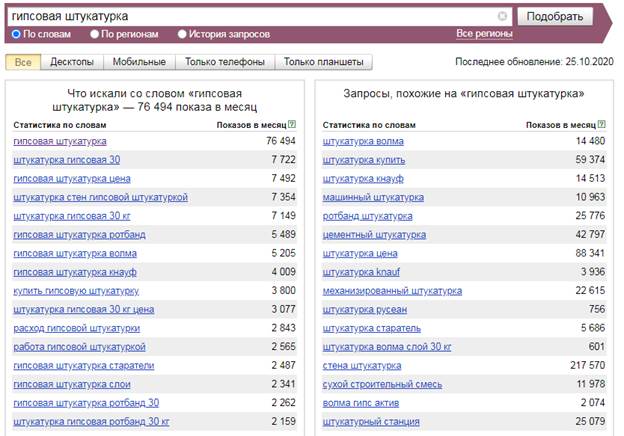The height and width of the screenshot is (436, 624).
Task: Open the 'штукатурка кнауф' link
Action: (363, 179)
